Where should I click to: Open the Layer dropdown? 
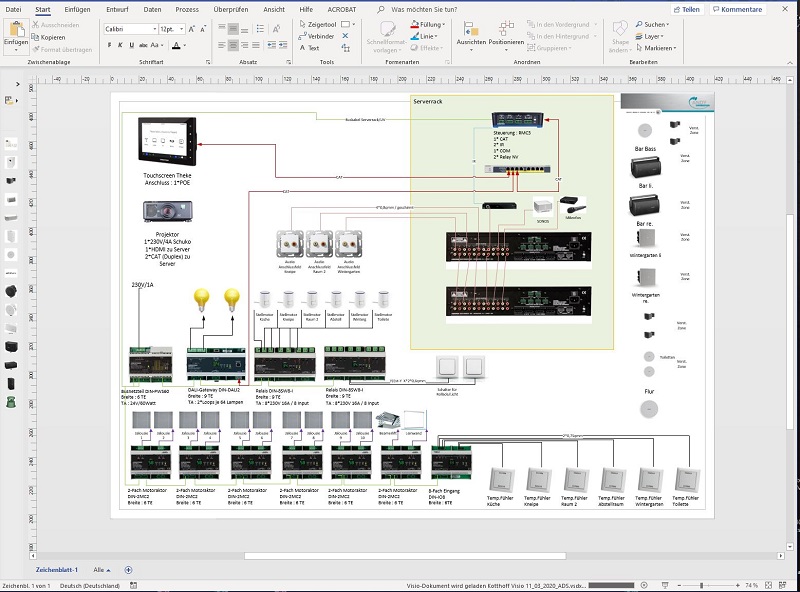(x=649, y=36)
